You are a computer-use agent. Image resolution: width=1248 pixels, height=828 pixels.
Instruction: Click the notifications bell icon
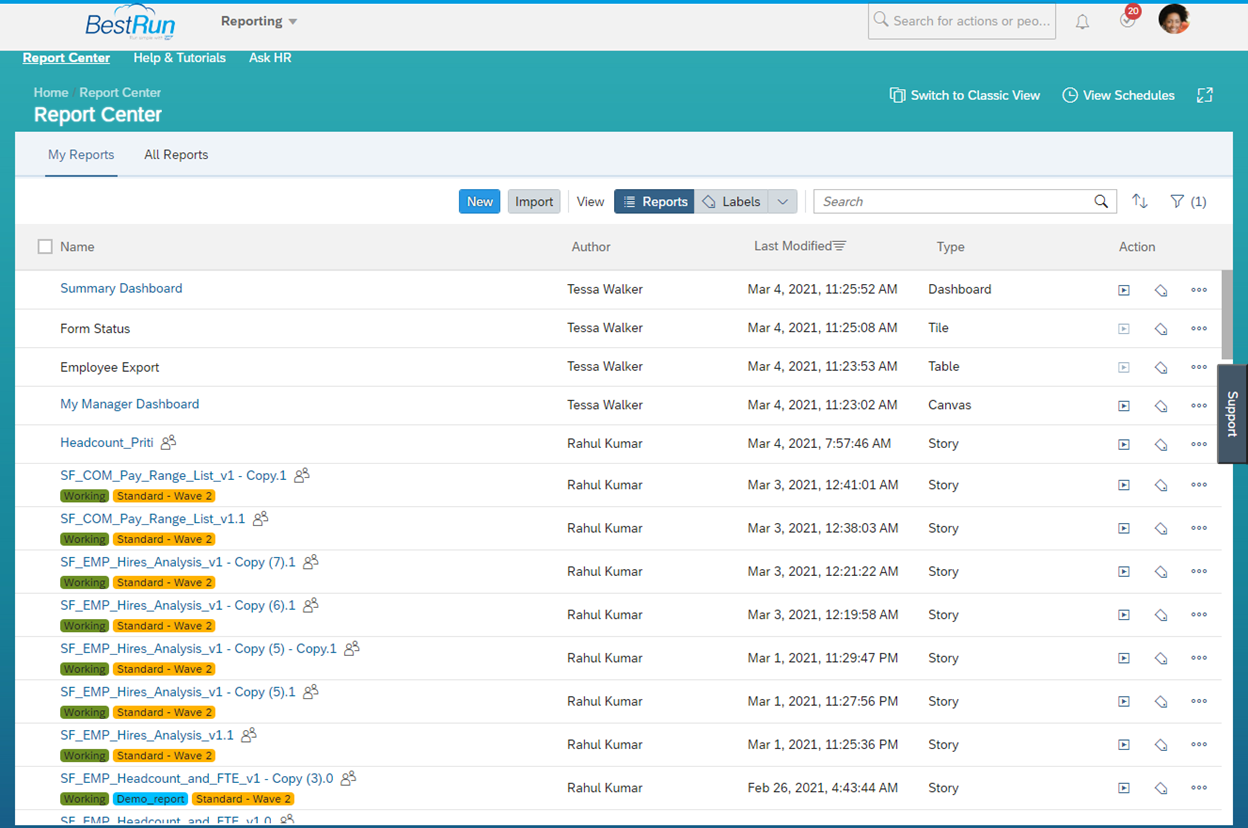coord(1082,22)
